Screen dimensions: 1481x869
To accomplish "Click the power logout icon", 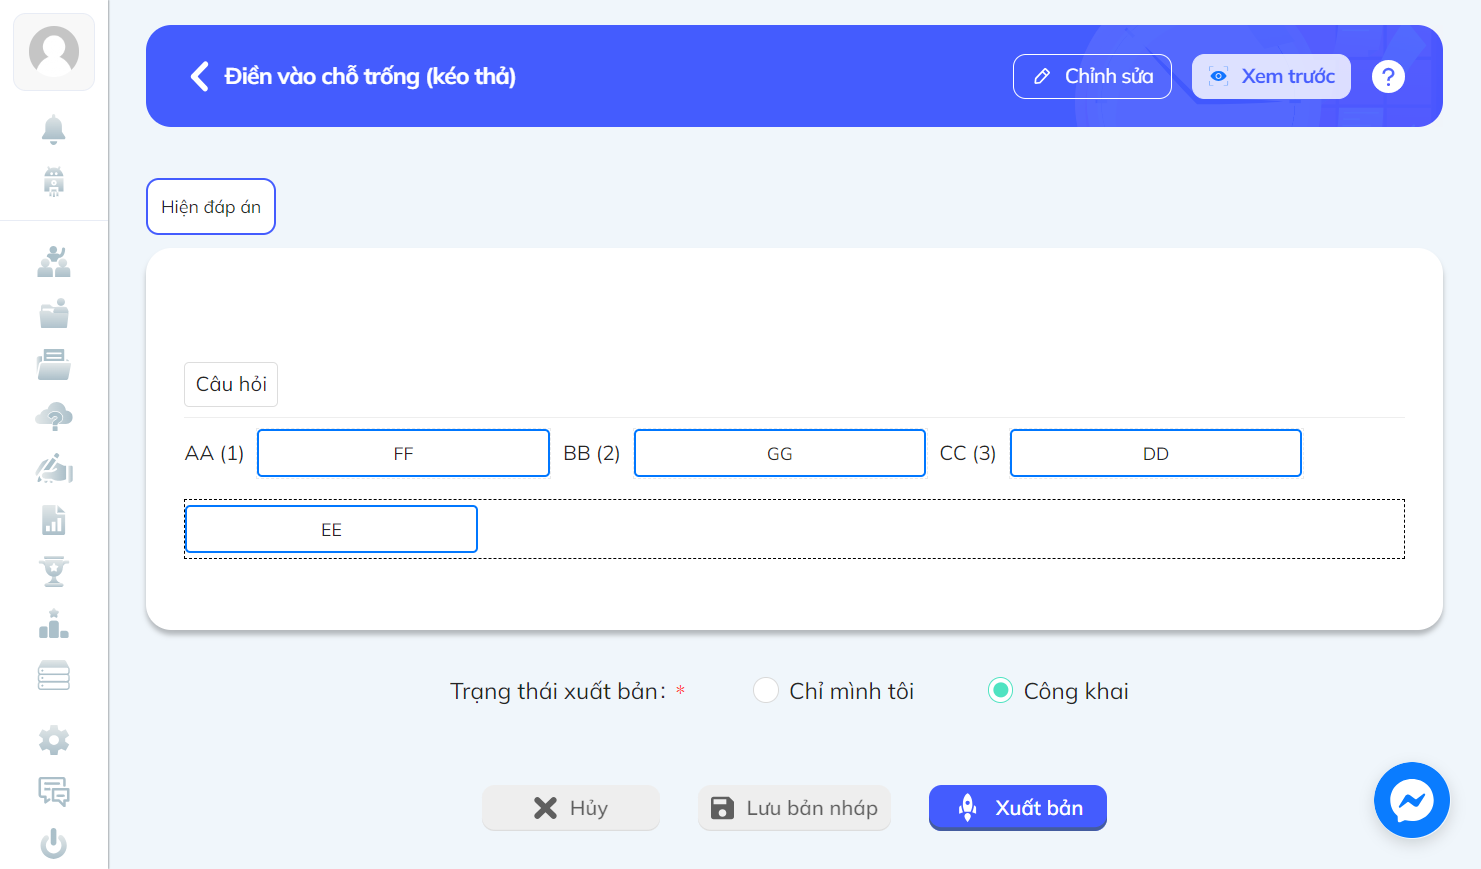I will 54,844.
